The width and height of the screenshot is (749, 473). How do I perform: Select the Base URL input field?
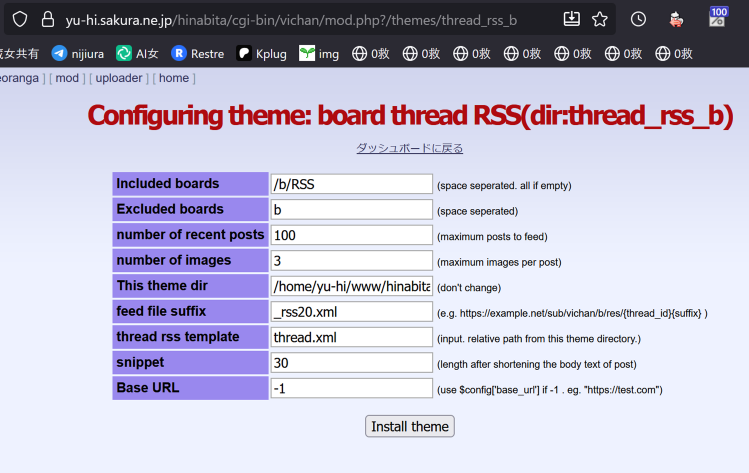[x=351, y=388]
